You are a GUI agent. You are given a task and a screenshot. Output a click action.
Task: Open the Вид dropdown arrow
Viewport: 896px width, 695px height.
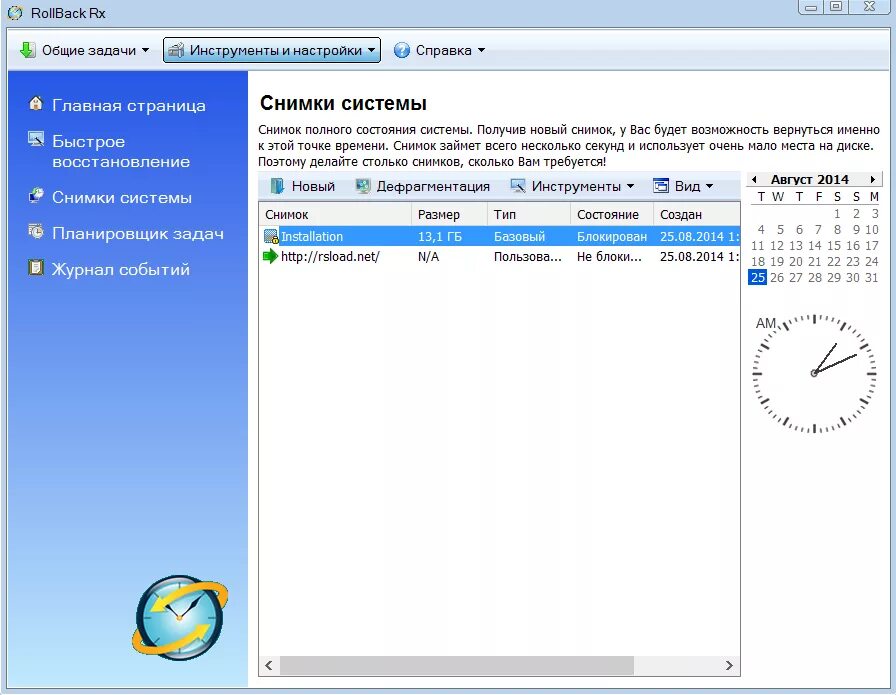709,186
